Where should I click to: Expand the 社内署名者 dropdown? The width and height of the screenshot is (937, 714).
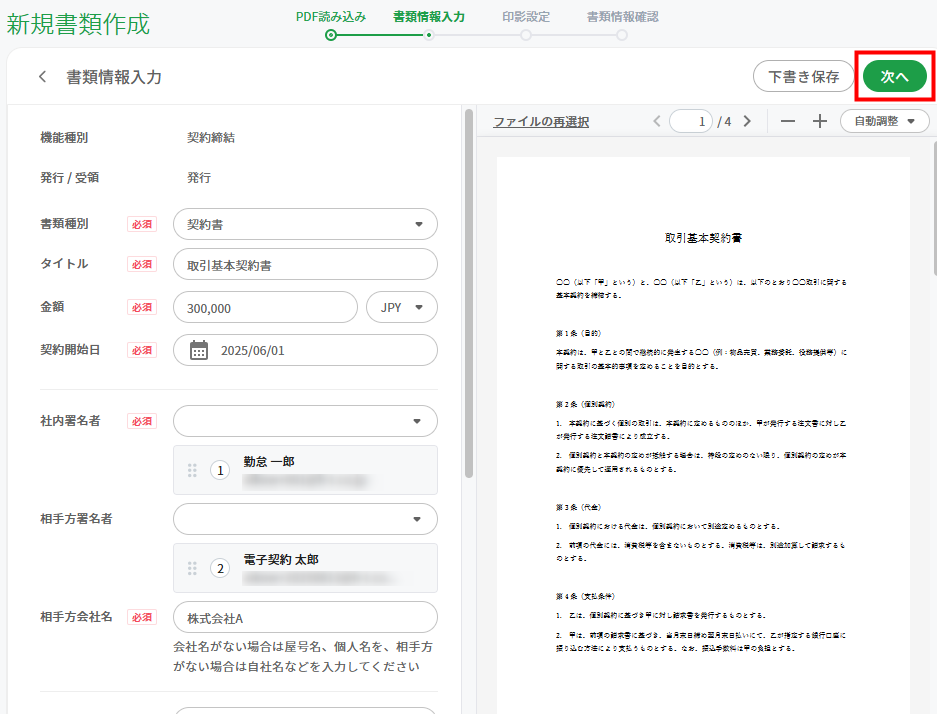(x=305, y=421)
